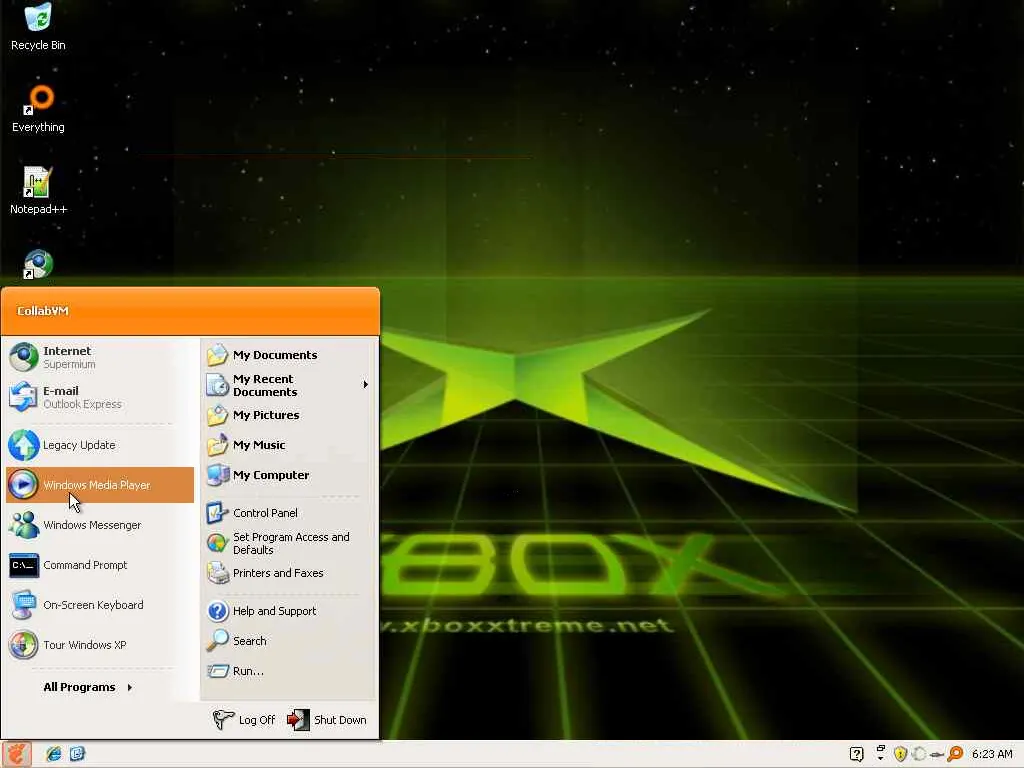Click the CollabVM user name header
The image size is (1024, 768).
pyautogui.click(x=42, y=311)
